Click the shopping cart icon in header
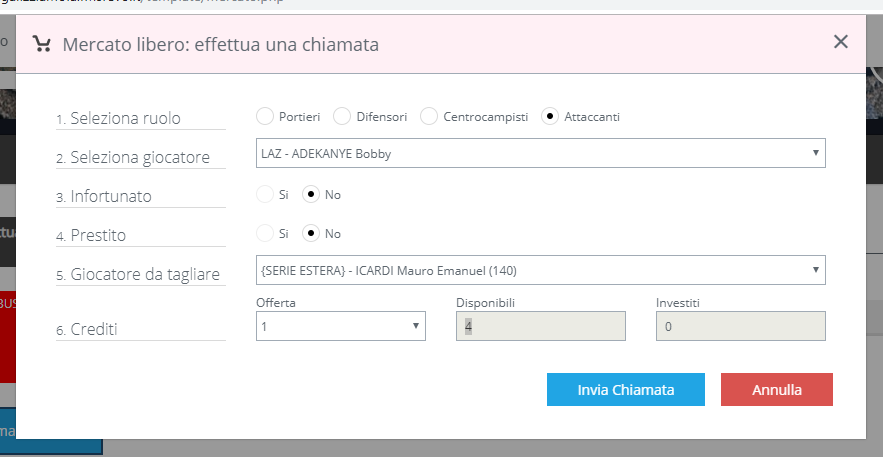The width and height of the screenshot is (883, 457). (41, 44)
